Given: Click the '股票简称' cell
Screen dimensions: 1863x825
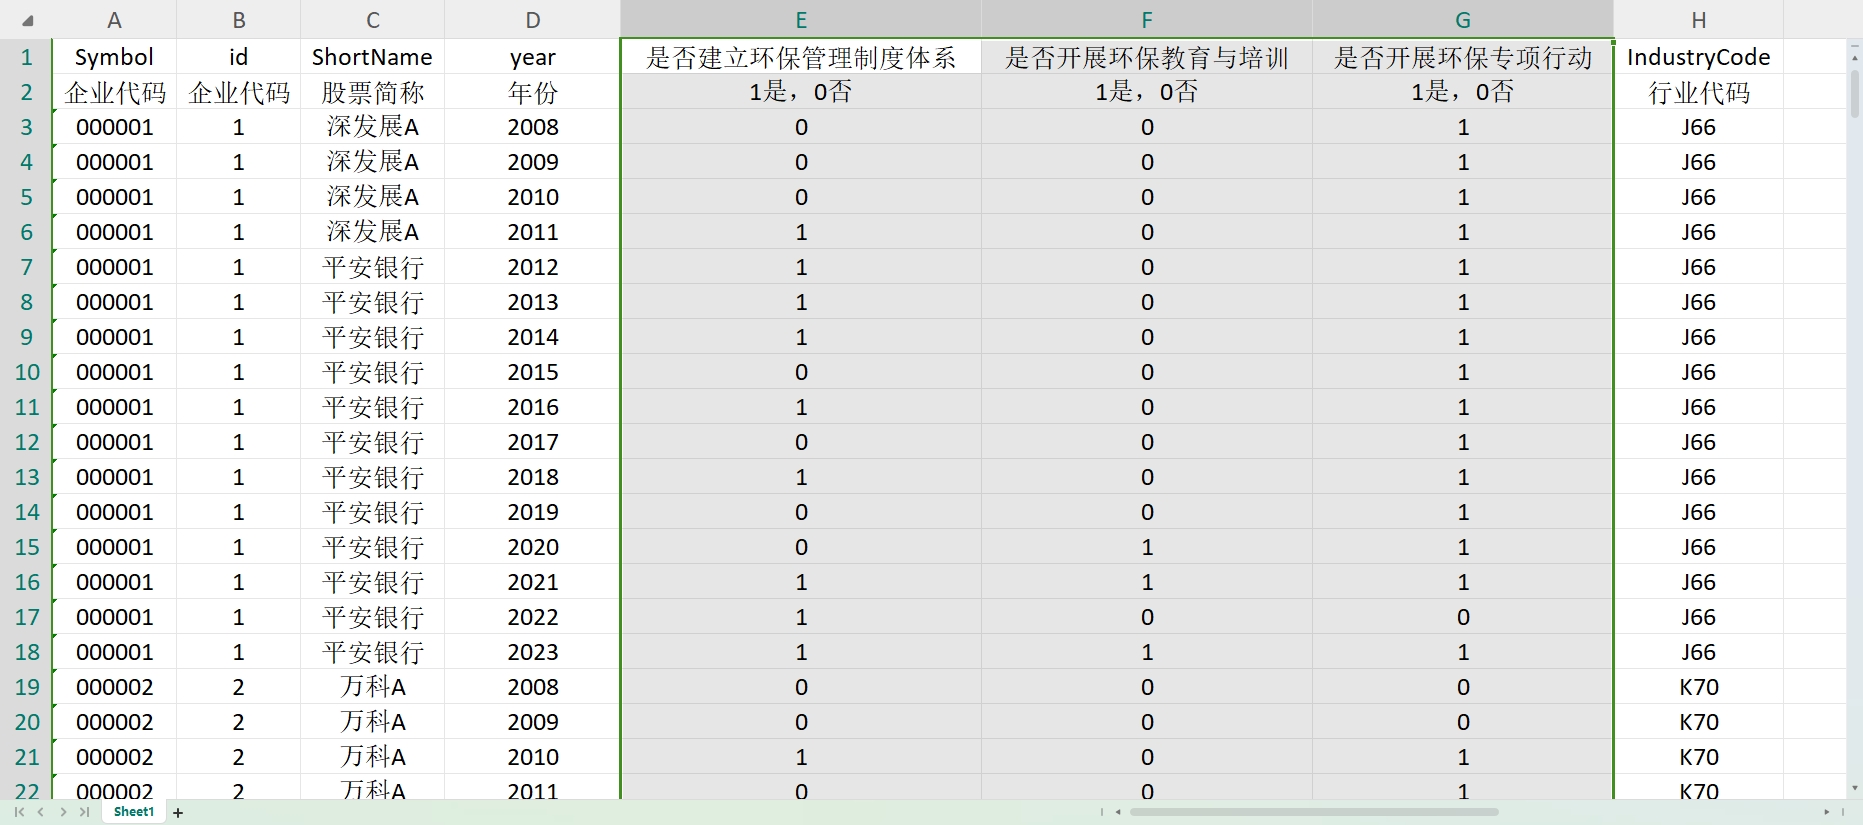Looking at the screenshot, I should 373,92.
